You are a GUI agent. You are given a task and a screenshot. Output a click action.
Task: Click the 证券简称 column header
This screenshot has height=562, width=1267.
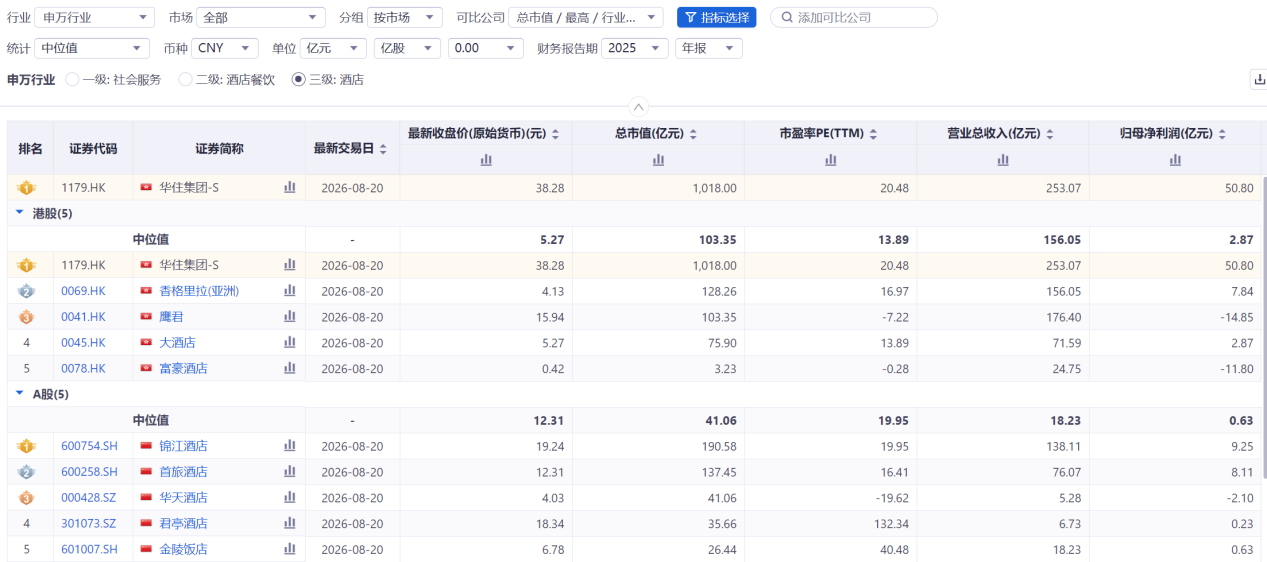pyautogui.click(x=219, y=148)
